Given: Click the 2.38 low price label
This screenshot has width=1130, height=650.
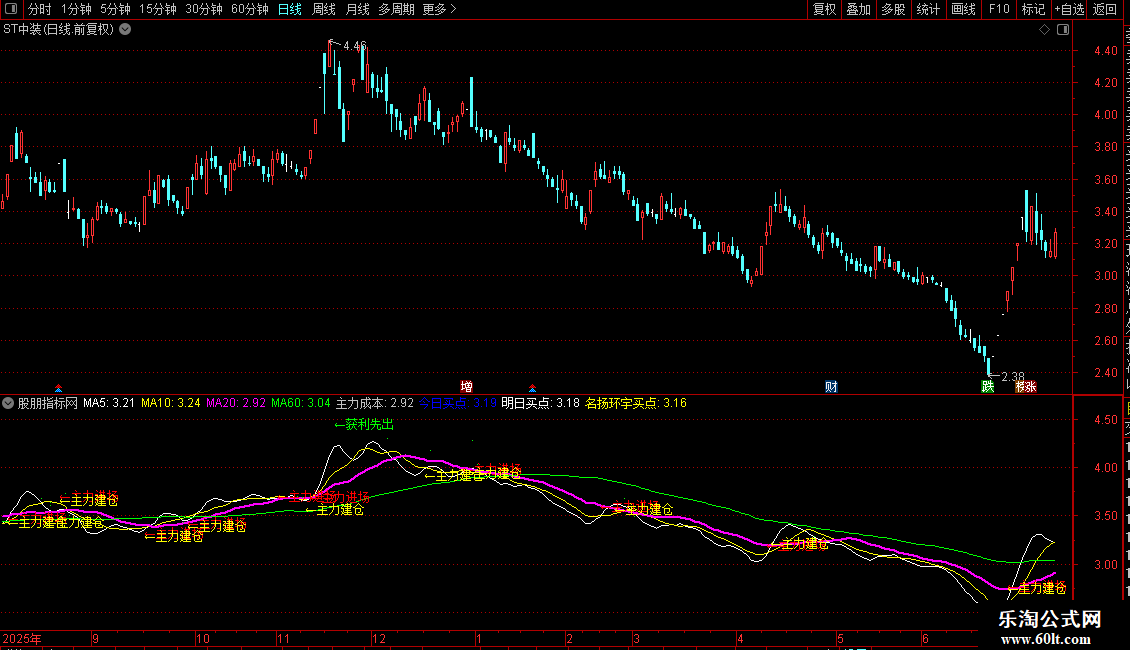Looking at the screenshot, I should 1013,377.
